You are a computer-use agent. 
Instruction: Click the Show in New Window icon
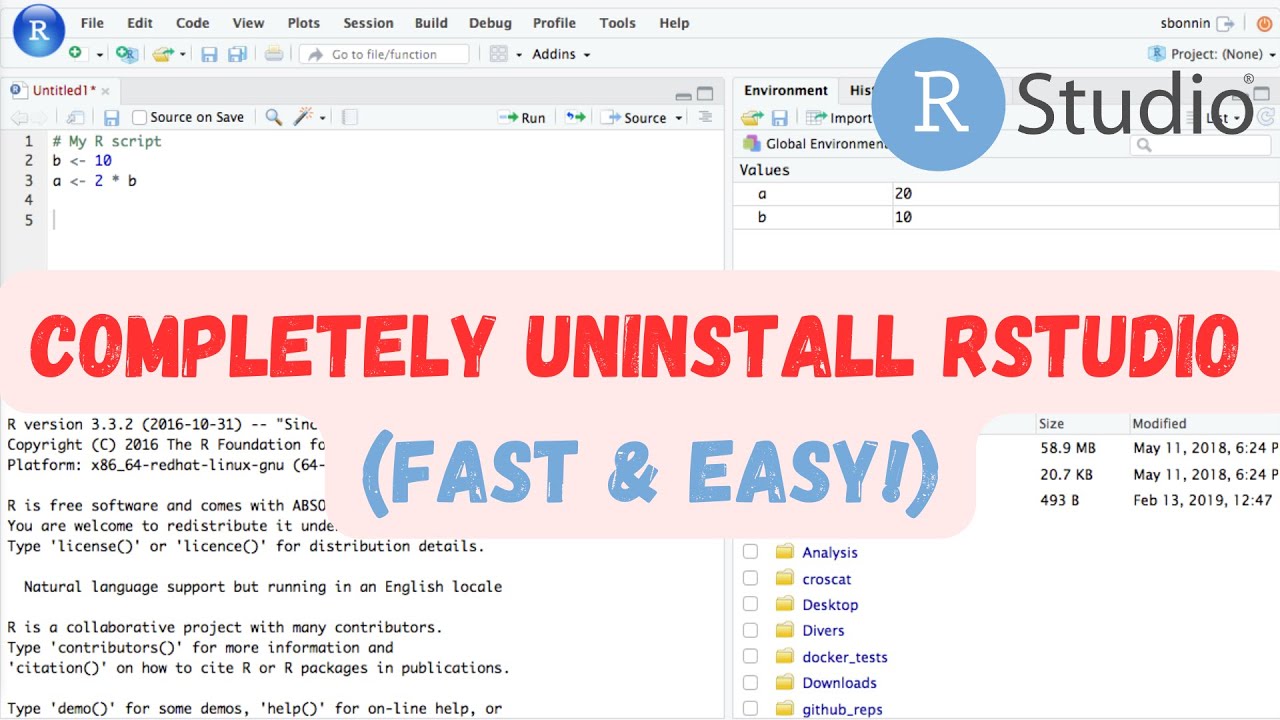pyautogui.click(x=76, y=117)
